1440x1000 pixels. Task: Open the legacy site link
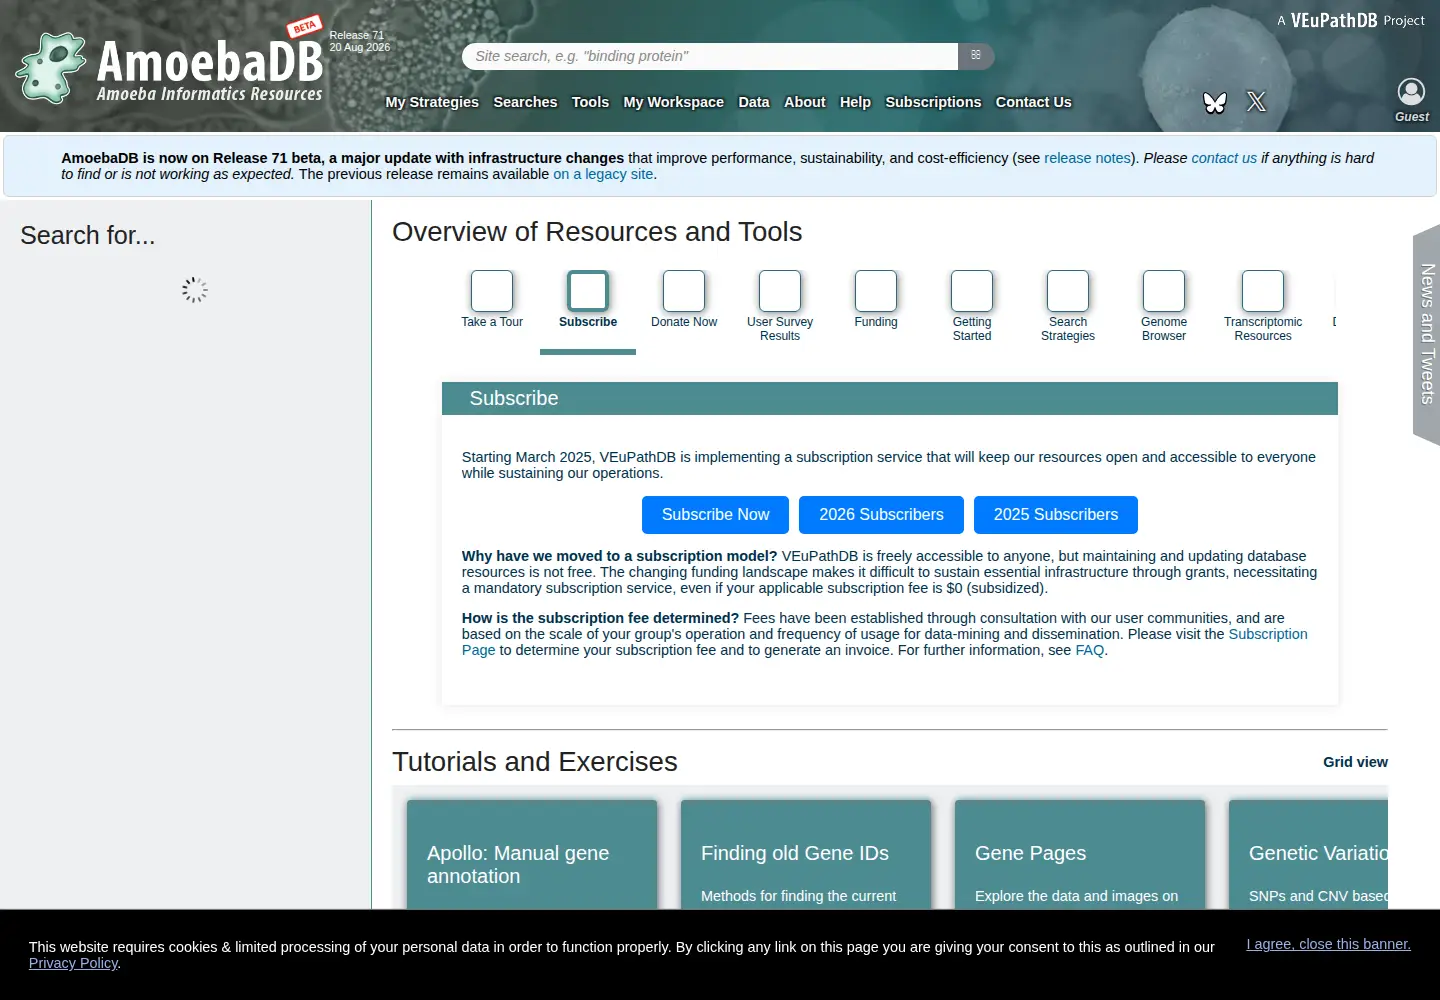(x=603, y=174)
